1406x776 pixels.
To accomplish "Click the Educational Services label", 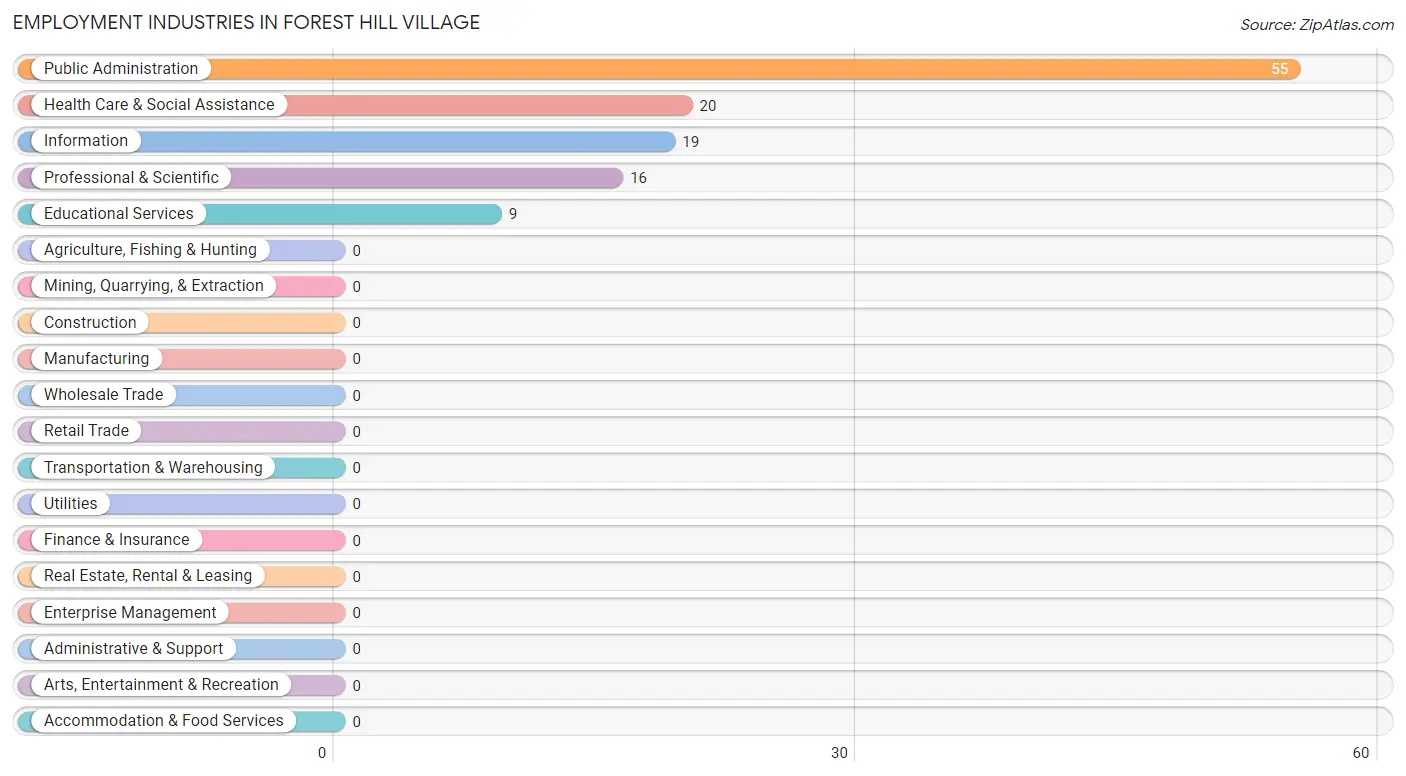I will 119,214.
